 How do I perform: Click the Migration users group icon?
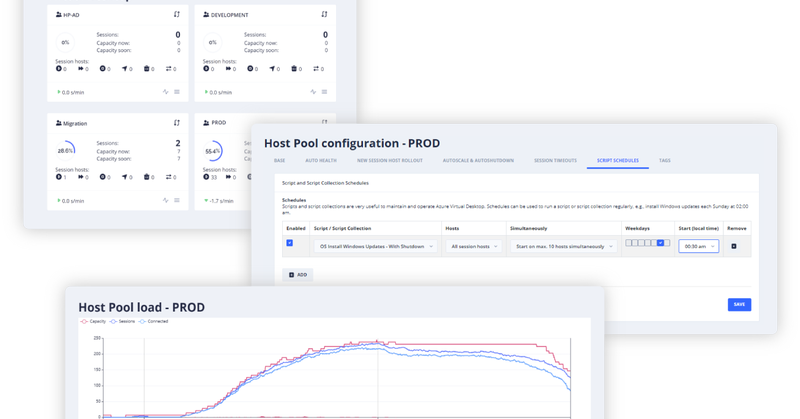coord(58,123)
